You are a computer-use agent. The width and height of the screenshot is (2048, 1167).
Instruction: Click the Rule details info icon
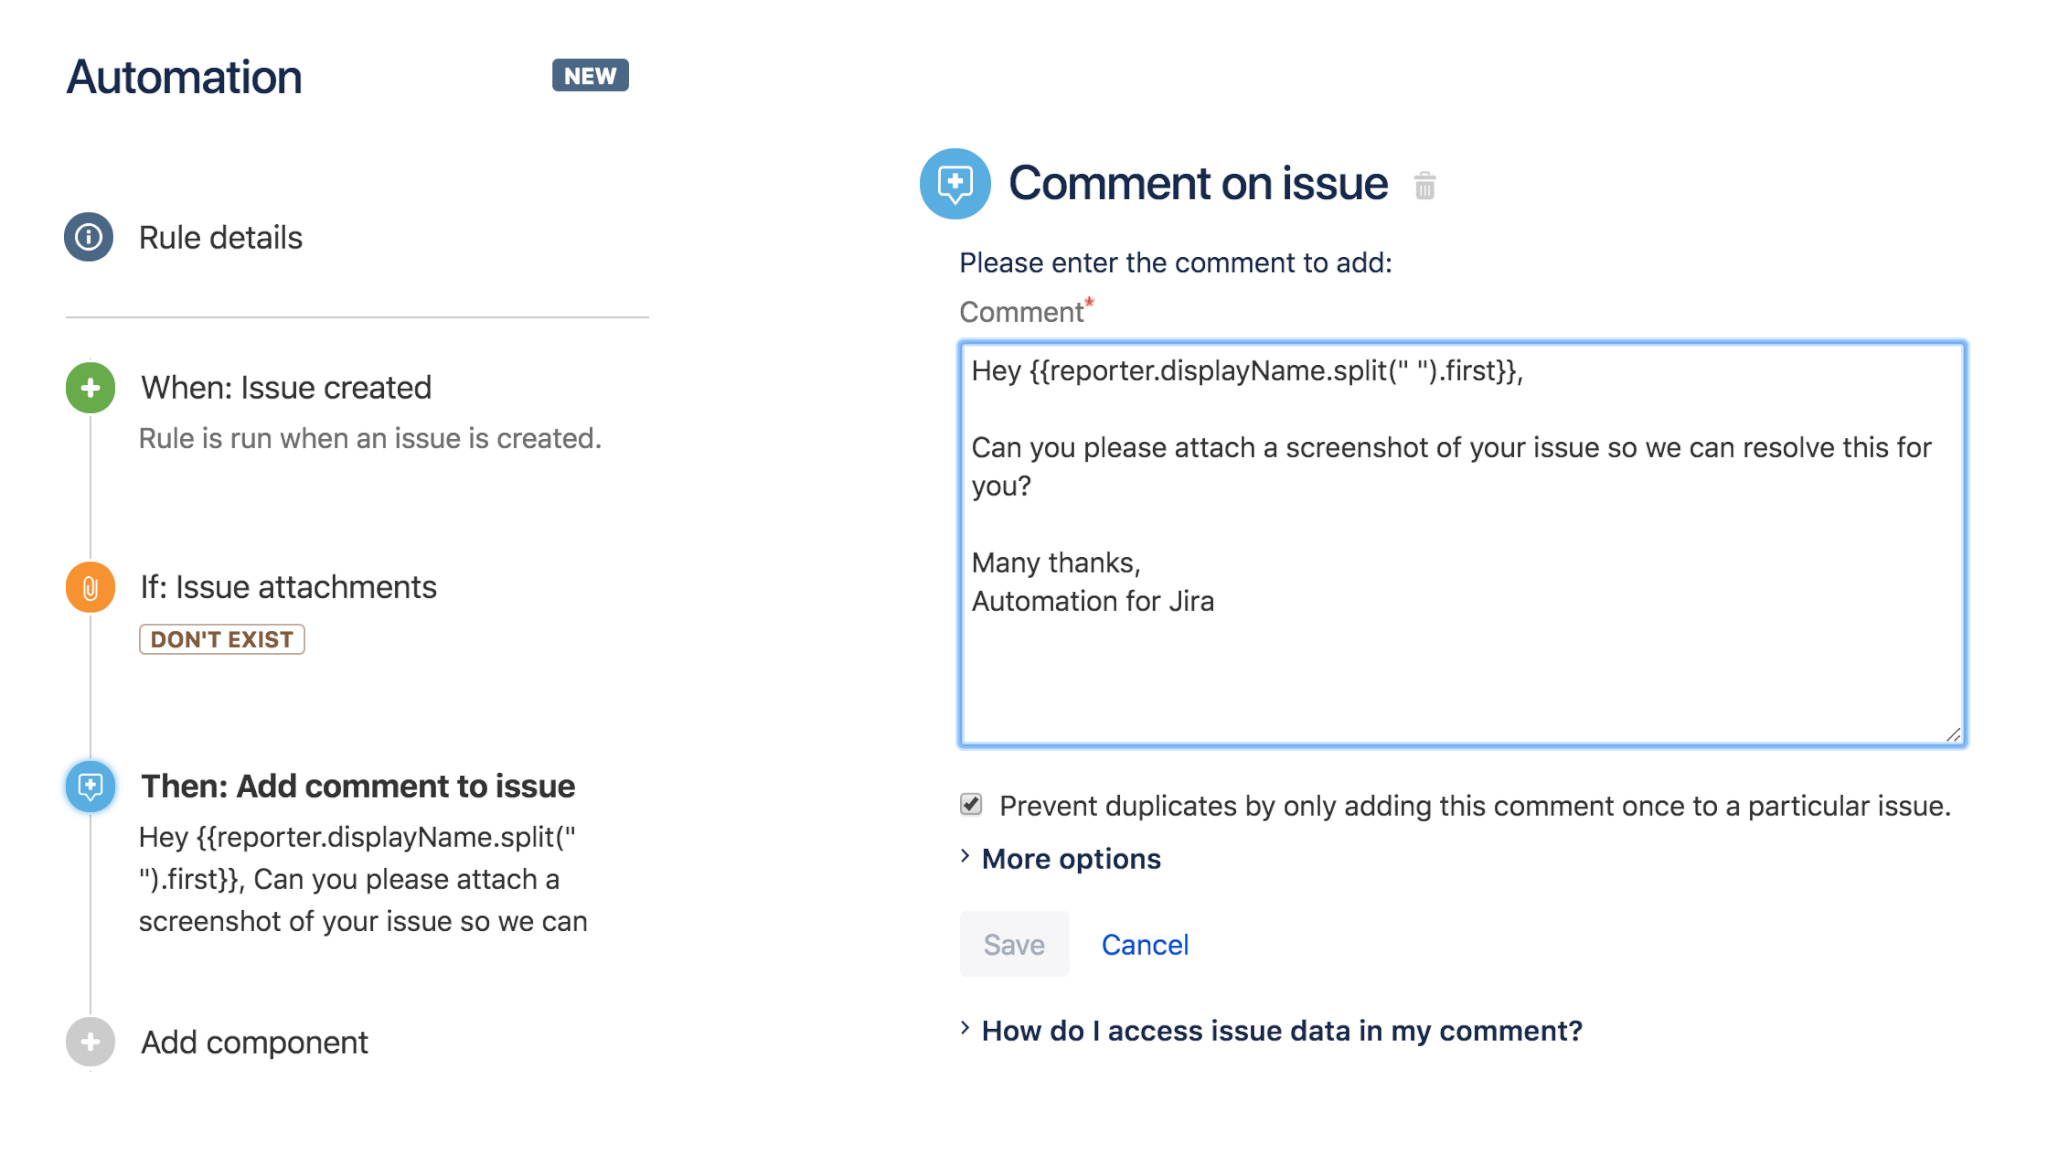click(x=89, y=237)
